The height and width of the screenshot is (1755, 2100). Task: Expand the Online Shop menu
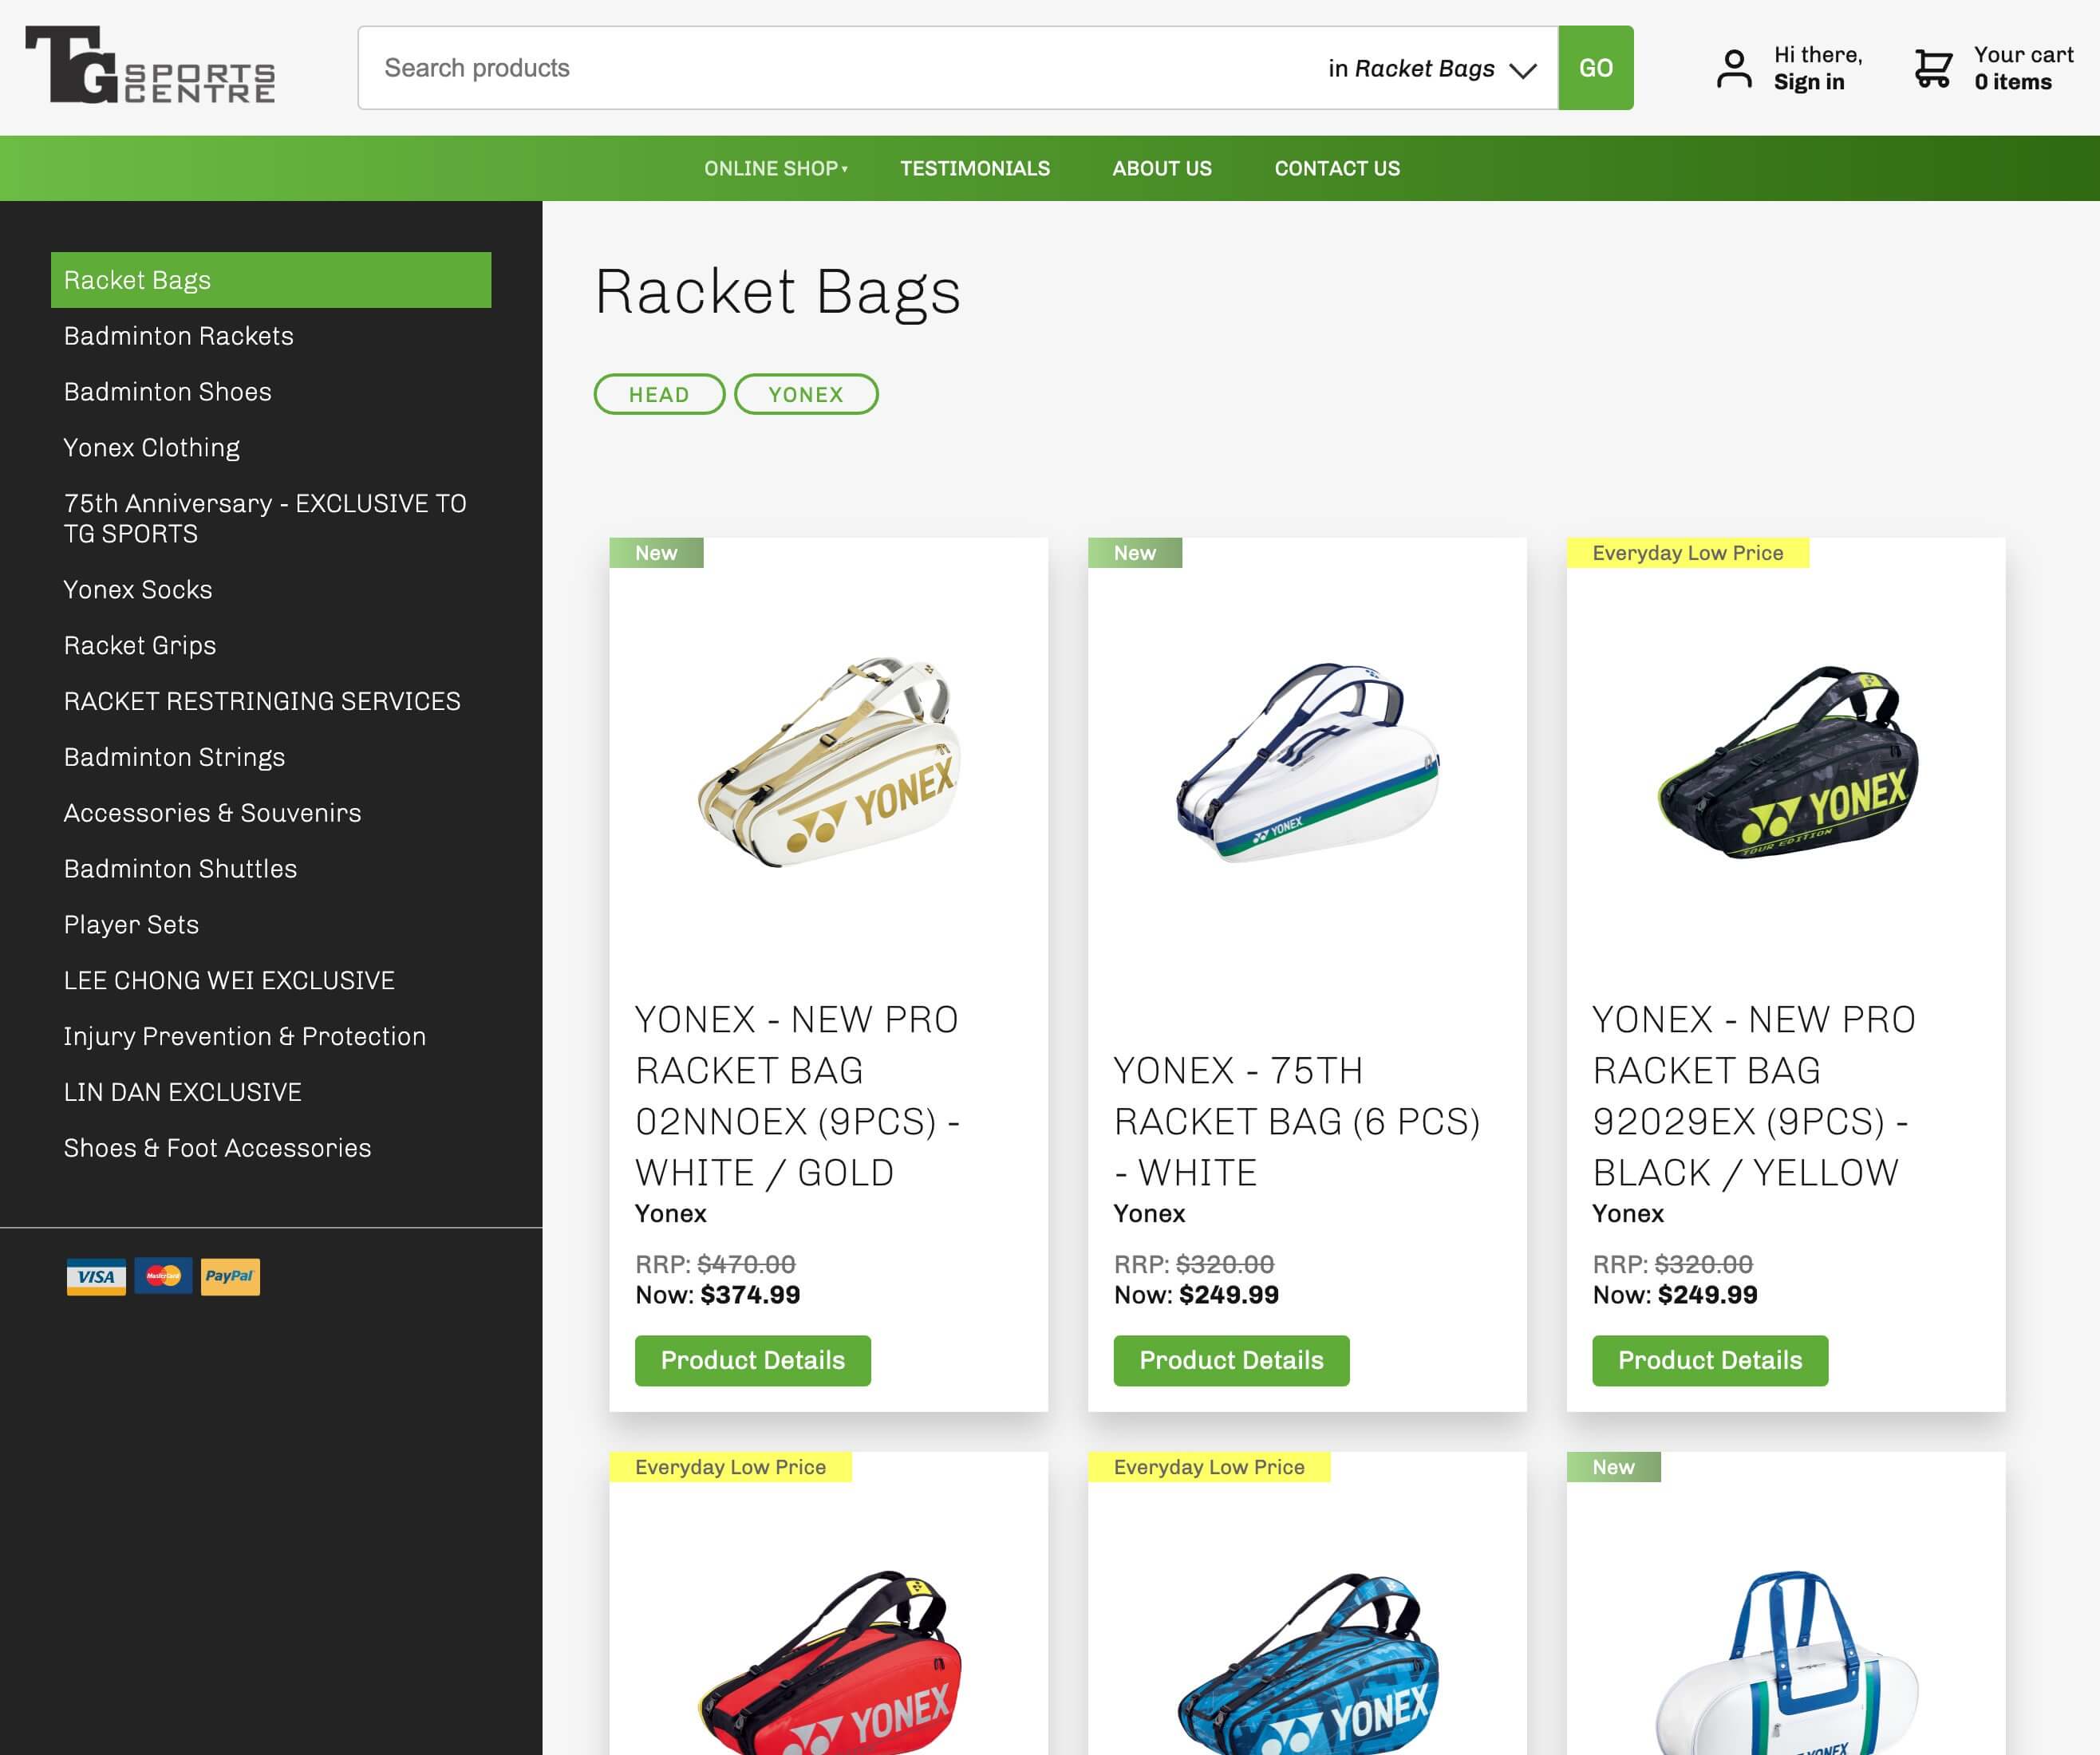(x=775, y=168)
